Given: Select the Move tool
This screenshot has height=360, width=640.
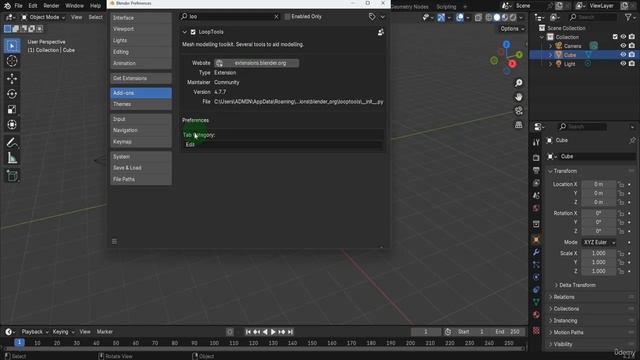Looking at the screenshot, I should [12, 78].
